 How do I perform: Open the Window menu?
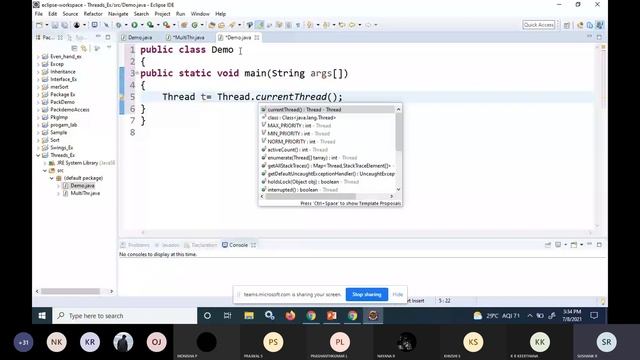click(200, 14)
